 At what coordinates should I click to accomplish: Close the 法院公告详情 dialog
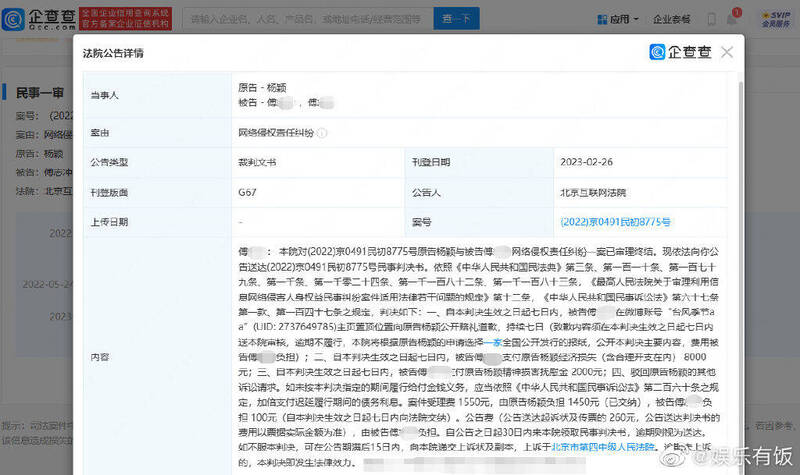[x=727, y=52]
